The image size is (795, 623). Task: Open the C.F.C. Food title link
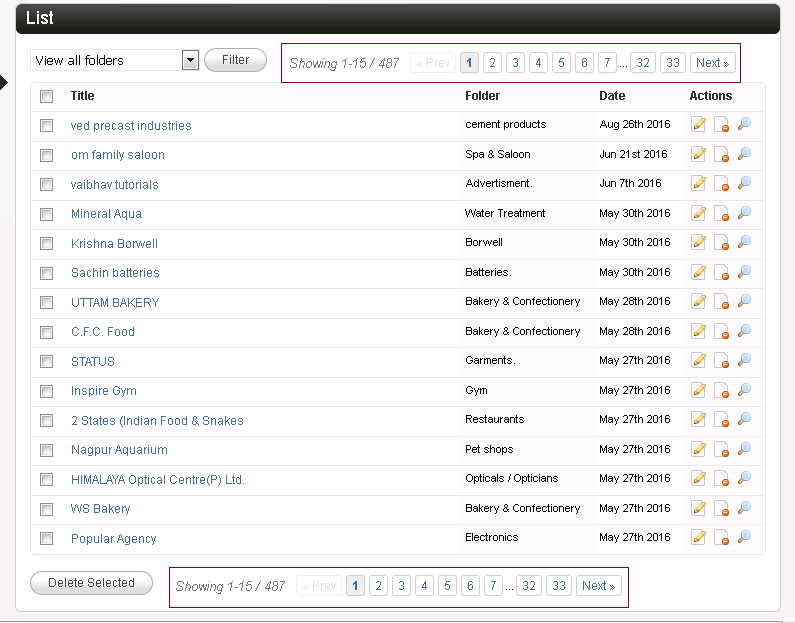coord(103,332)
